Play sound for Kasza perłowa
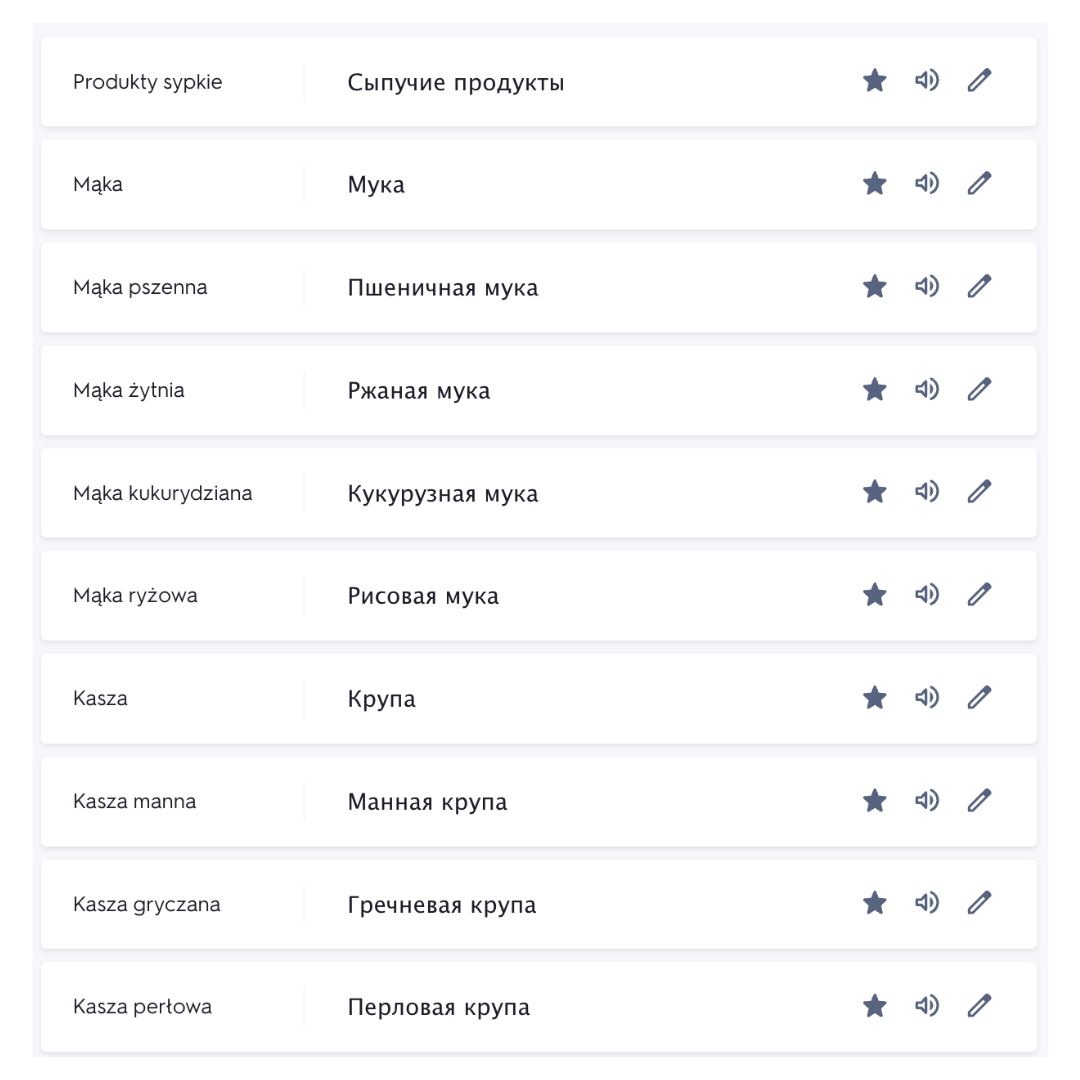1080x1080 pixels. pos(926,1006)
